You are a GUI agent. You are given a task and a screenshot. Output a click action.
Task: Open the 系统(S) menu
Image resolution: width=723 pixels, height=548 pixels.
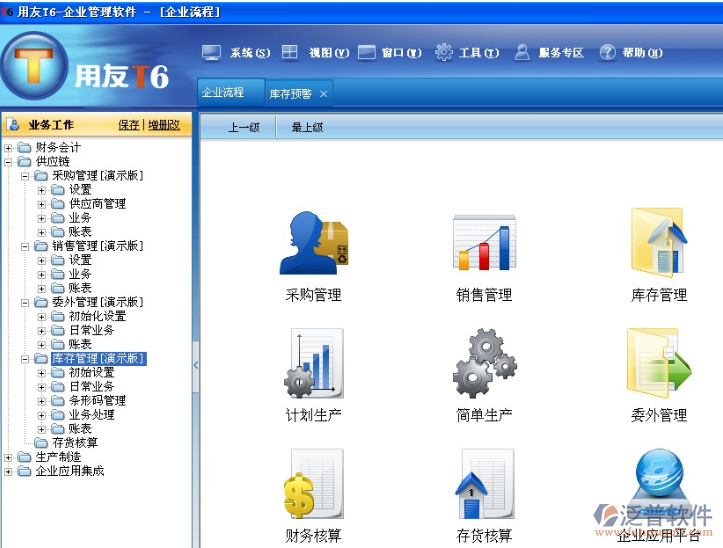(237, 53)
